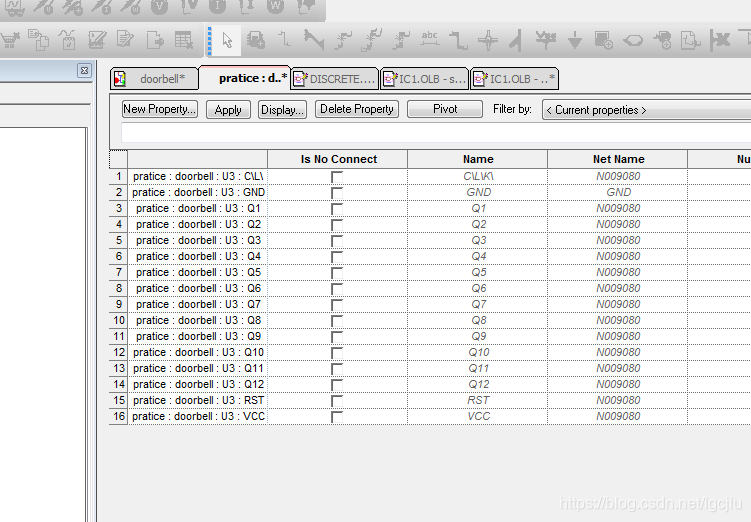This screenshot has height=522, width=751.
Task: Enable Is No Connect for Q10 pin
Action: 337,353
